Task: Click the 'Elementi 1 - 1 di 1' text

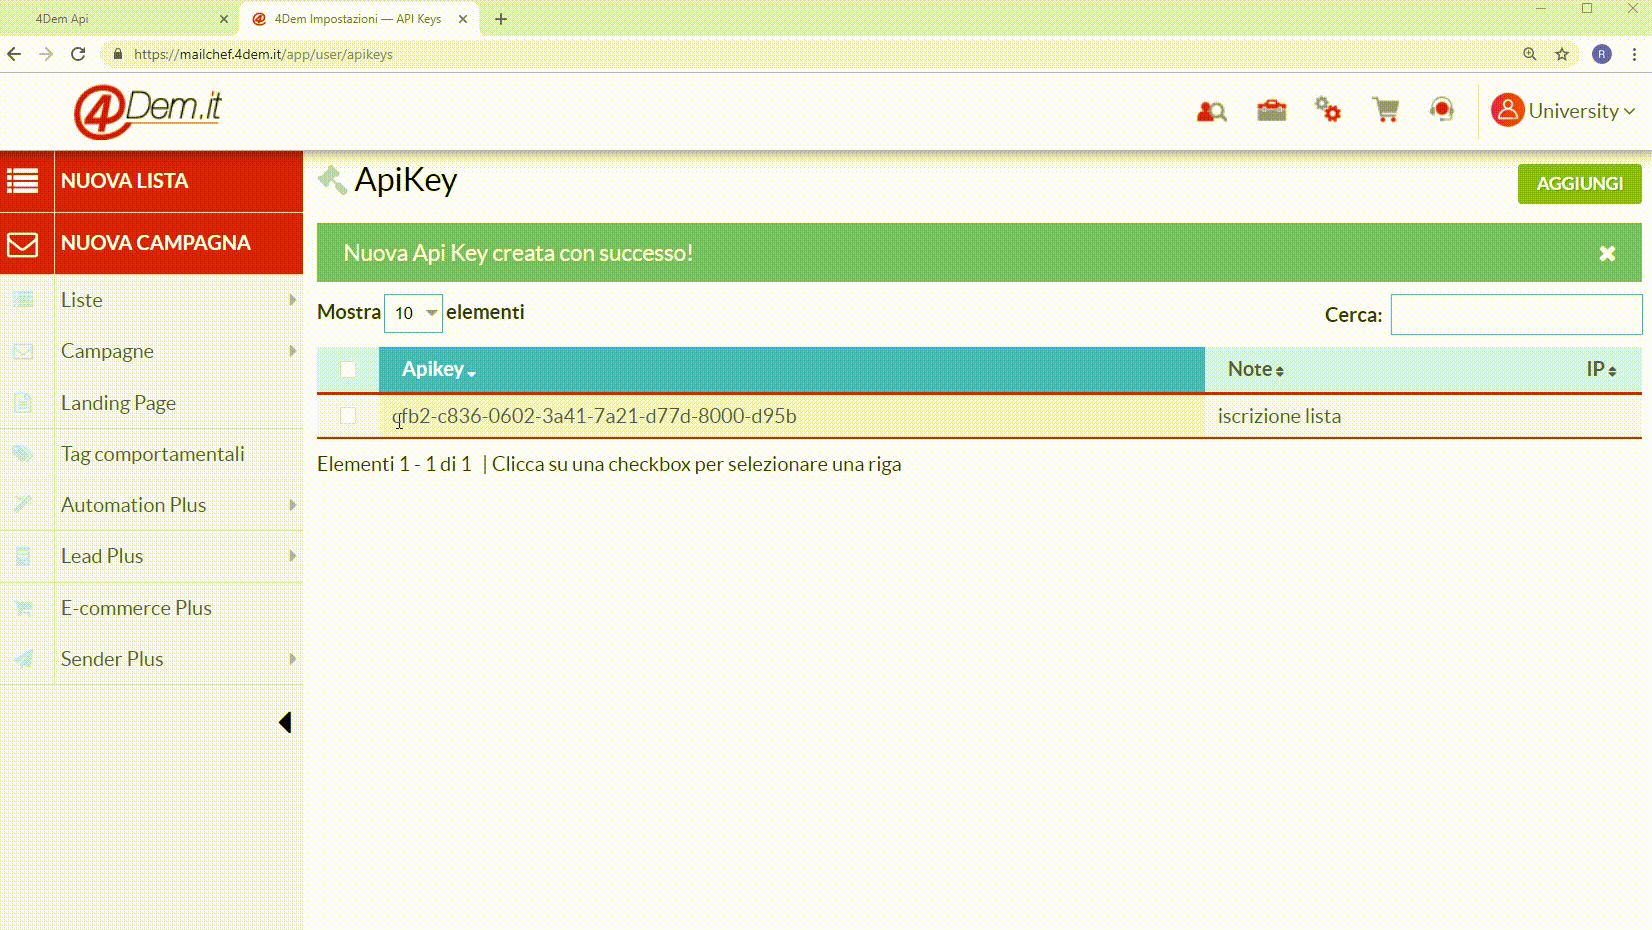Action: (394, 464)
